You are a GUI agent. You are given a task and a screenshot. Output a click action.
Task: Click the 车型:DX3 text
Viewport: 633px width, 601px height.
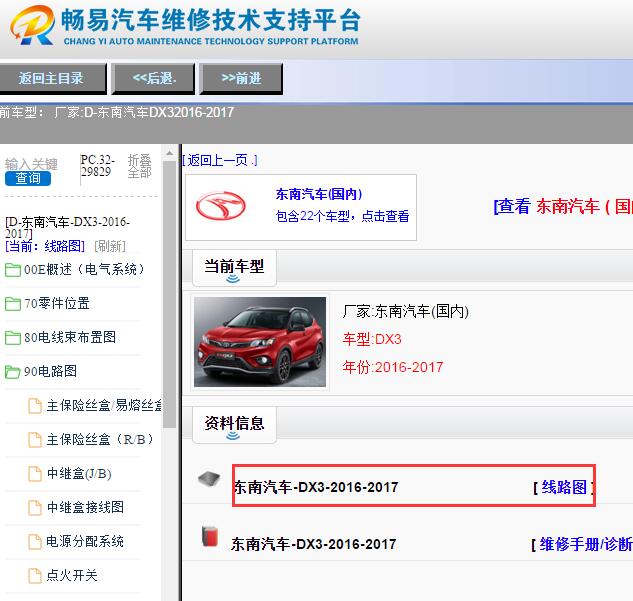372,339
